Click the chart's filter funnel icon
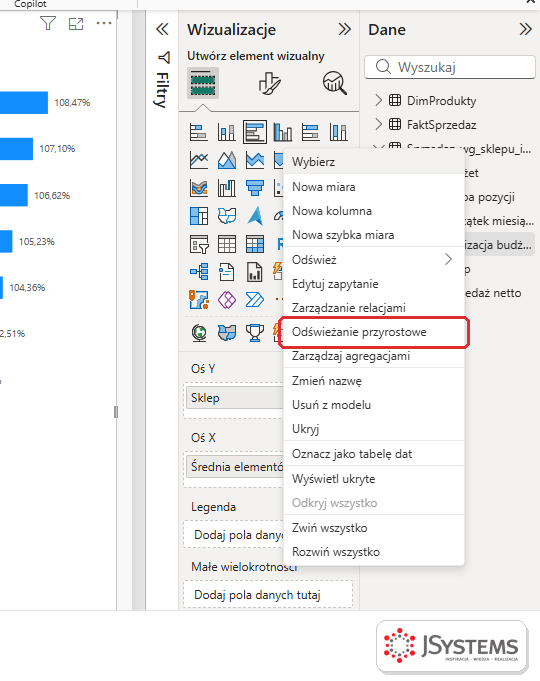The height and width of the screenshot is (681, 540). 48,23
